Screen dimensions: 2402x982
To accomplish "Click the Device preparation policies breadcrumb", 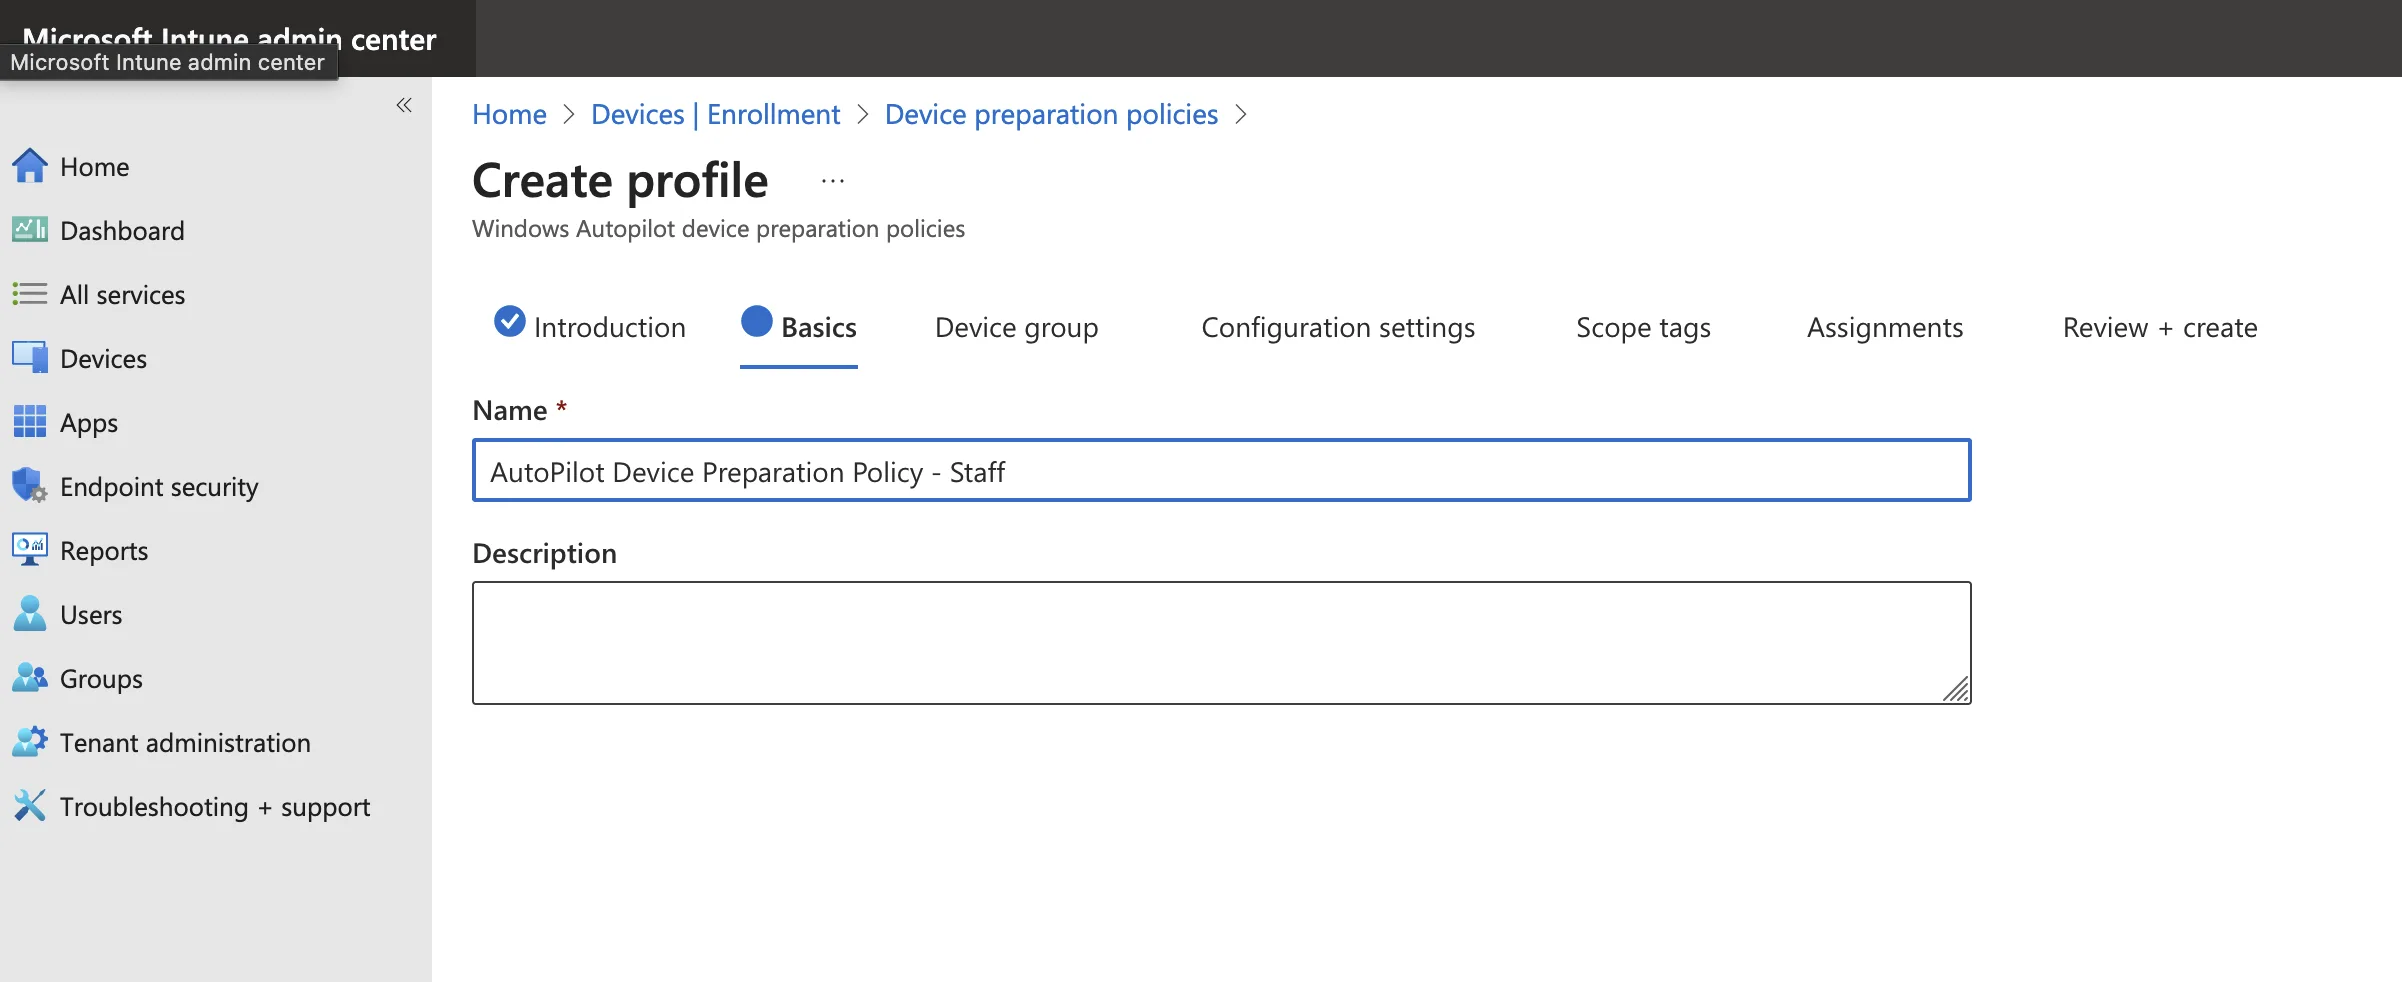I will coord(1051,115).
